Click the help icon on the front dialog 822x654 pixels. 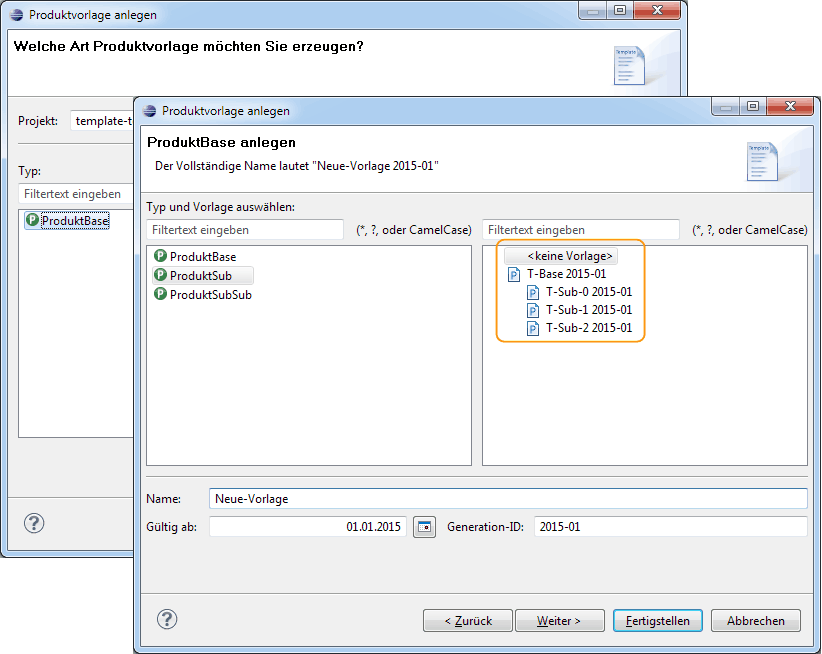tap(167, 620)
